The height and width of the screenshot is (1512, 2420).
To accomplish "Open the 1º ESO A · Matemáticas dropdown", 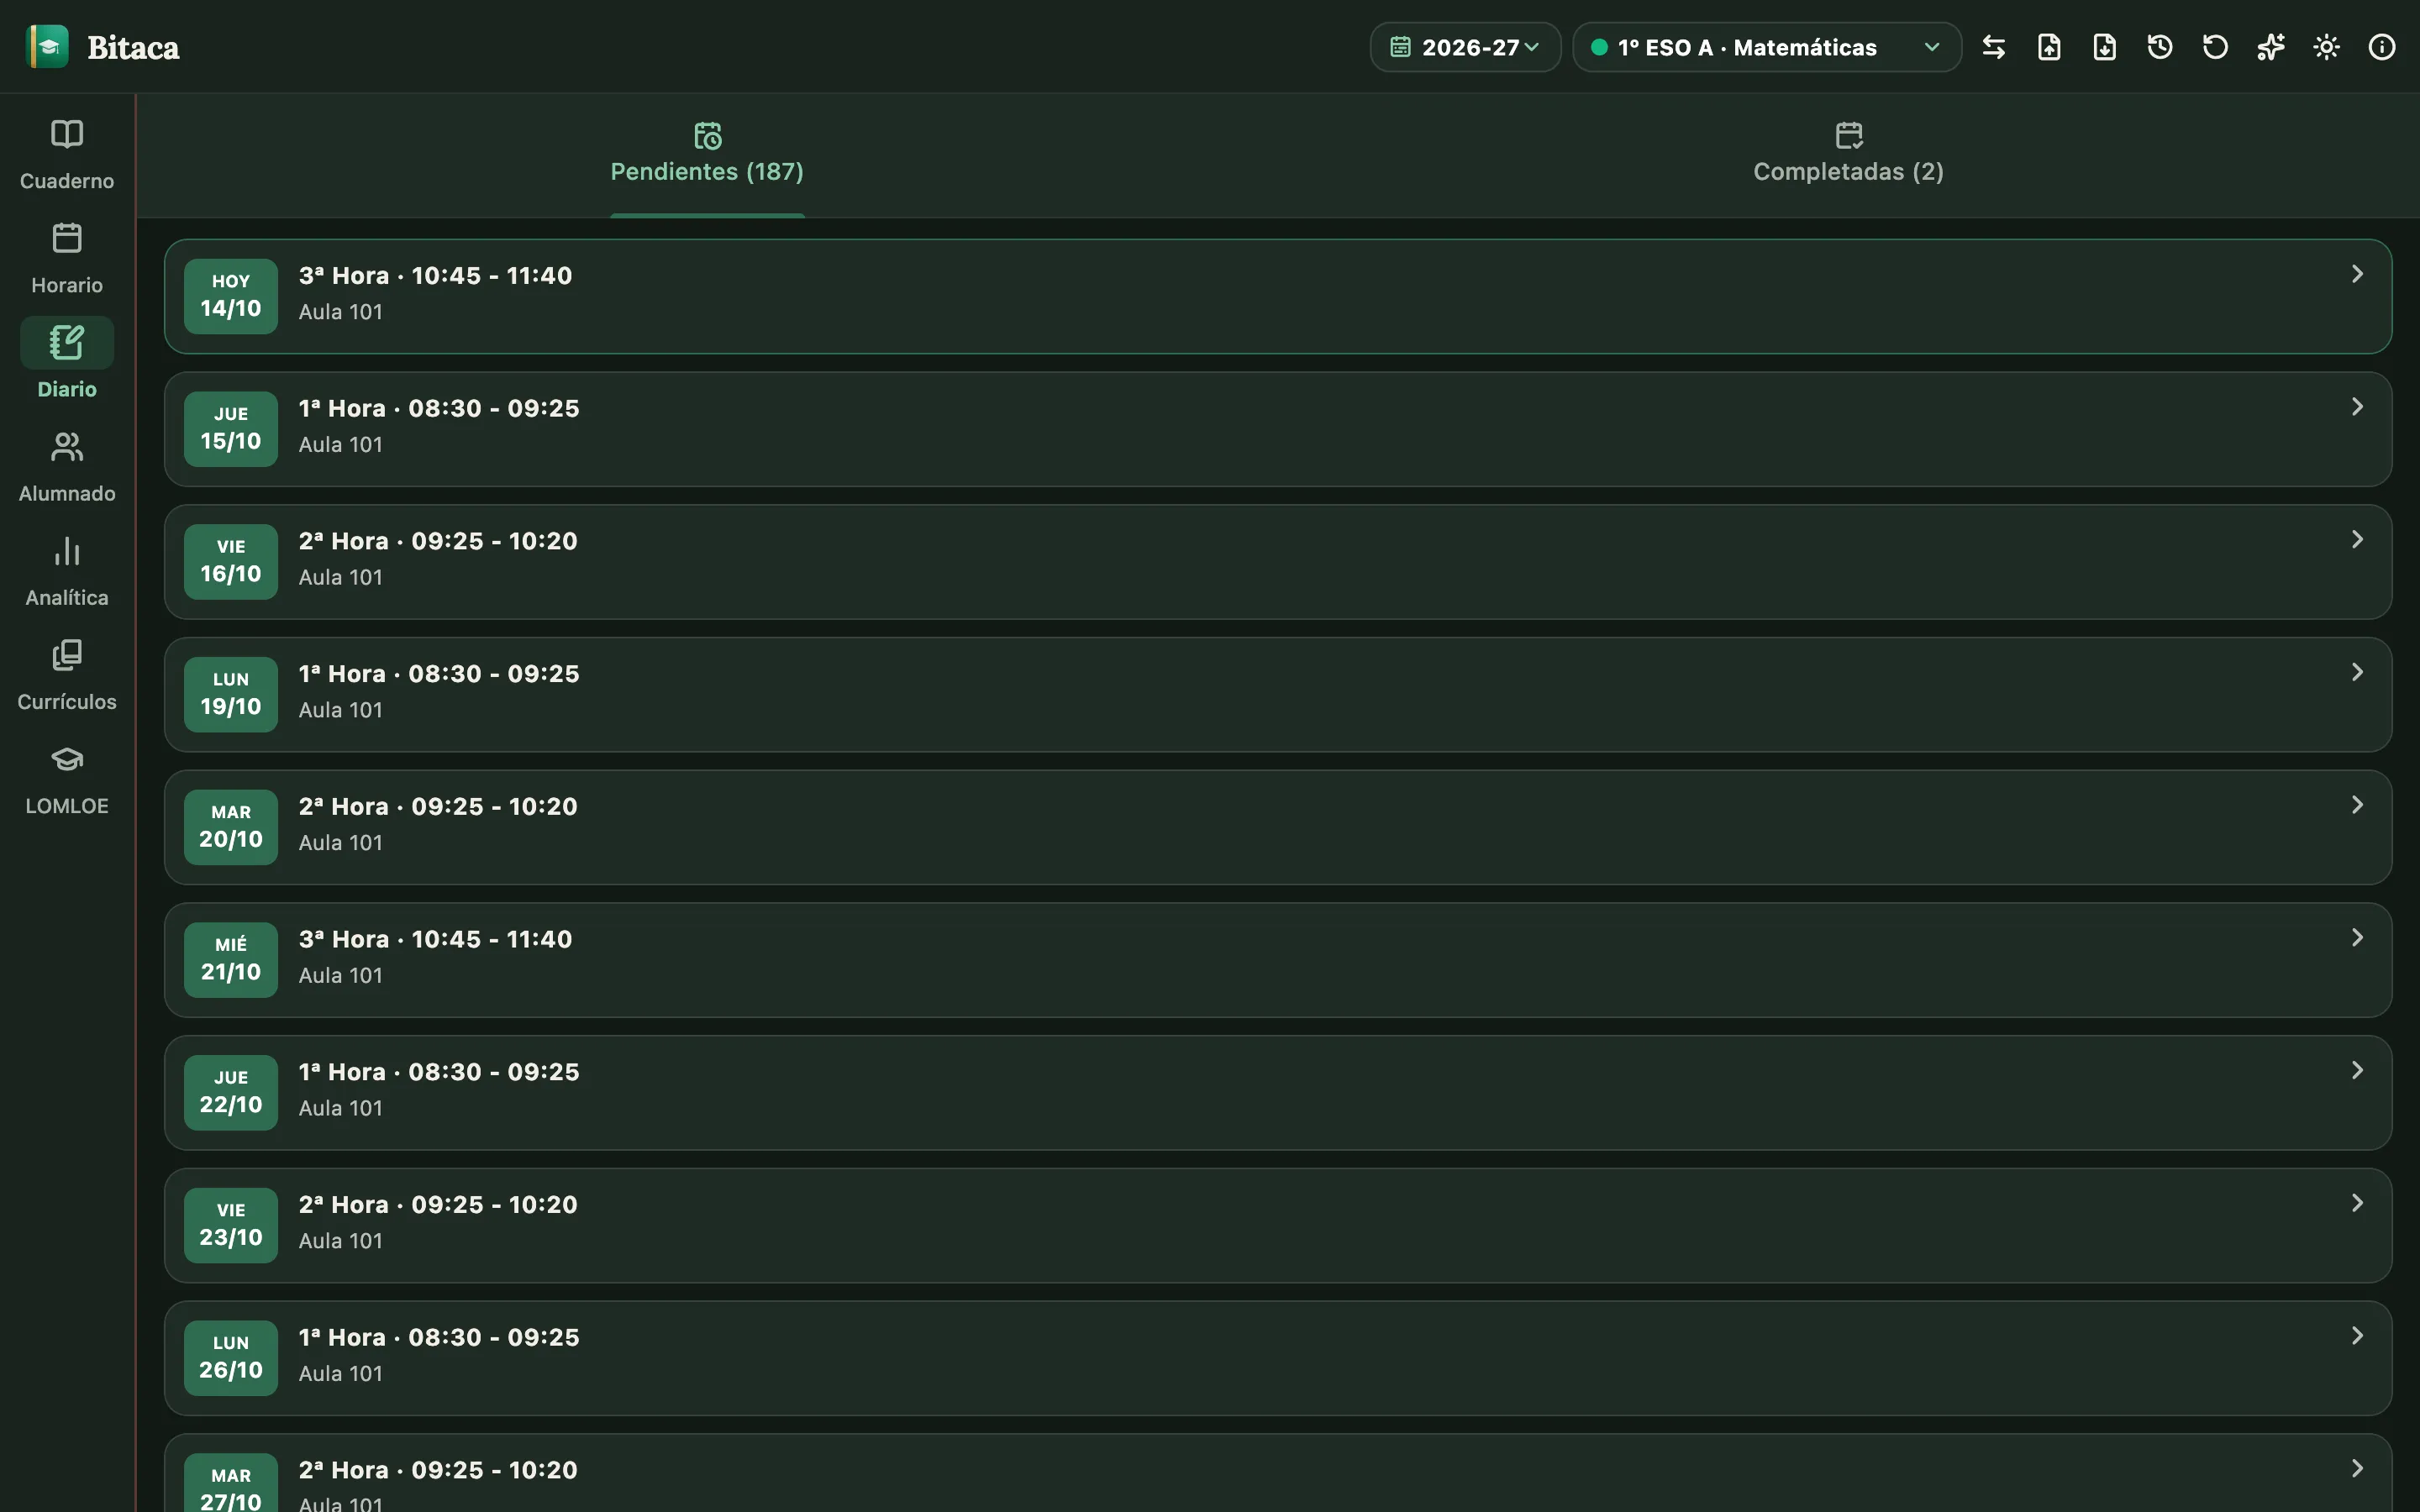I will pos(1766,47).
